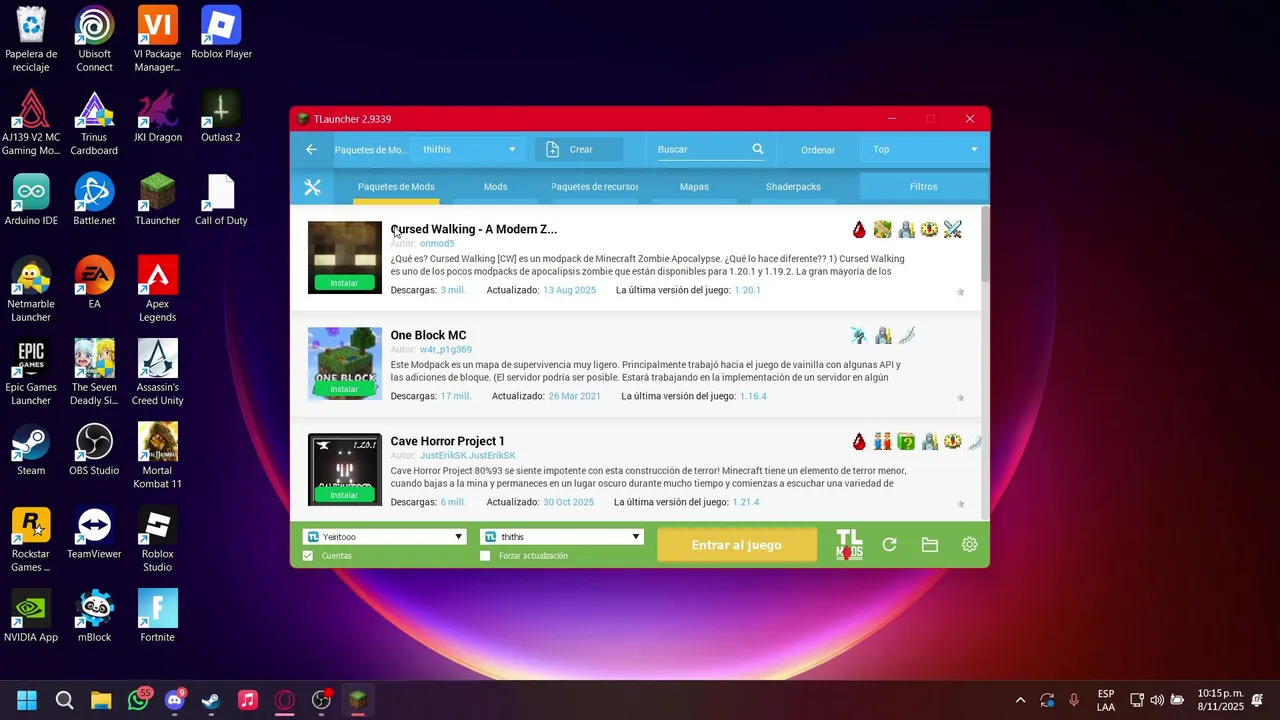Open TLauncher settings gear icon
Viewport: 1280px width, 720px height.
[x=969, y=545]
